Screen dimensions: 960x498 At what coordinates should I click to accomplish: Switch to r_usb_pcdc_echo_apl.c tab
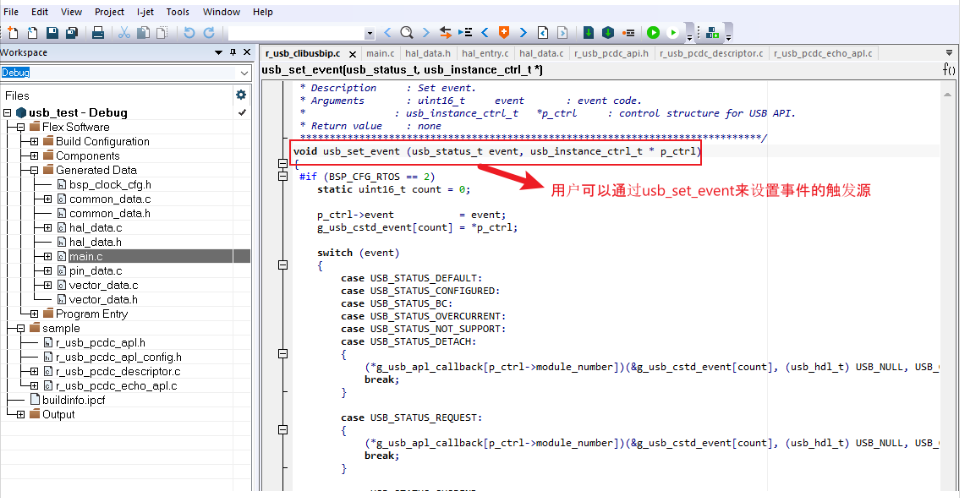(823, 53)
